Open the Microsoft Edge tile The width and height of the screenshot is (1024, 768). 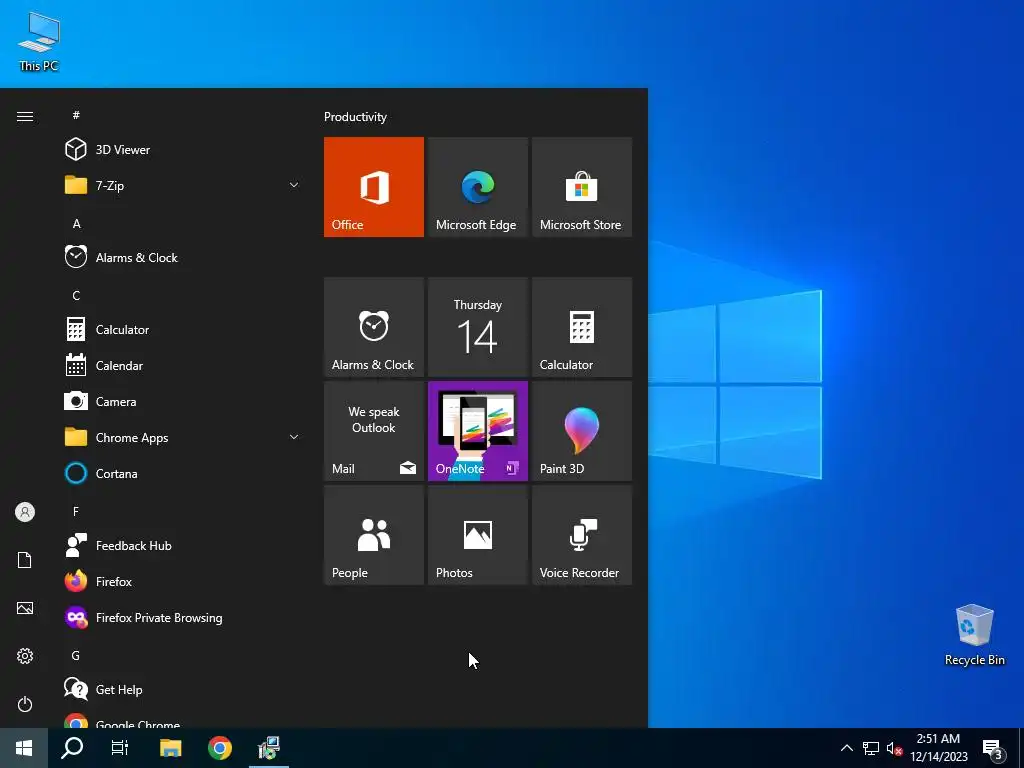[477, 187]
